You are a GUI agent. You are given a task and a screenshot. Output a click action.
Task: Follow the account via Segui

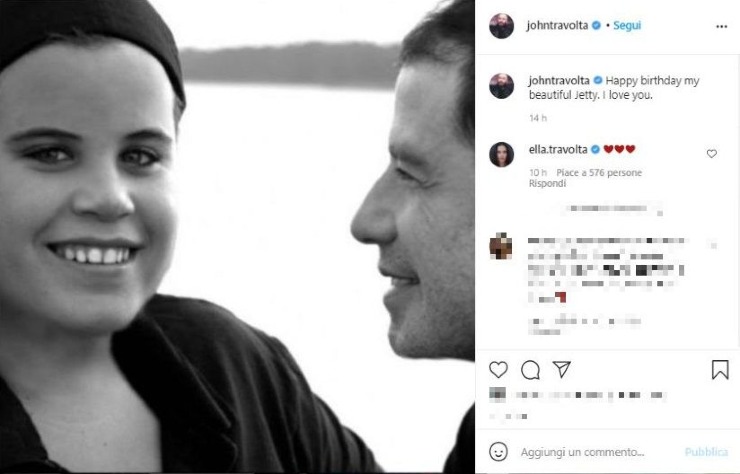tap(627, 25)
